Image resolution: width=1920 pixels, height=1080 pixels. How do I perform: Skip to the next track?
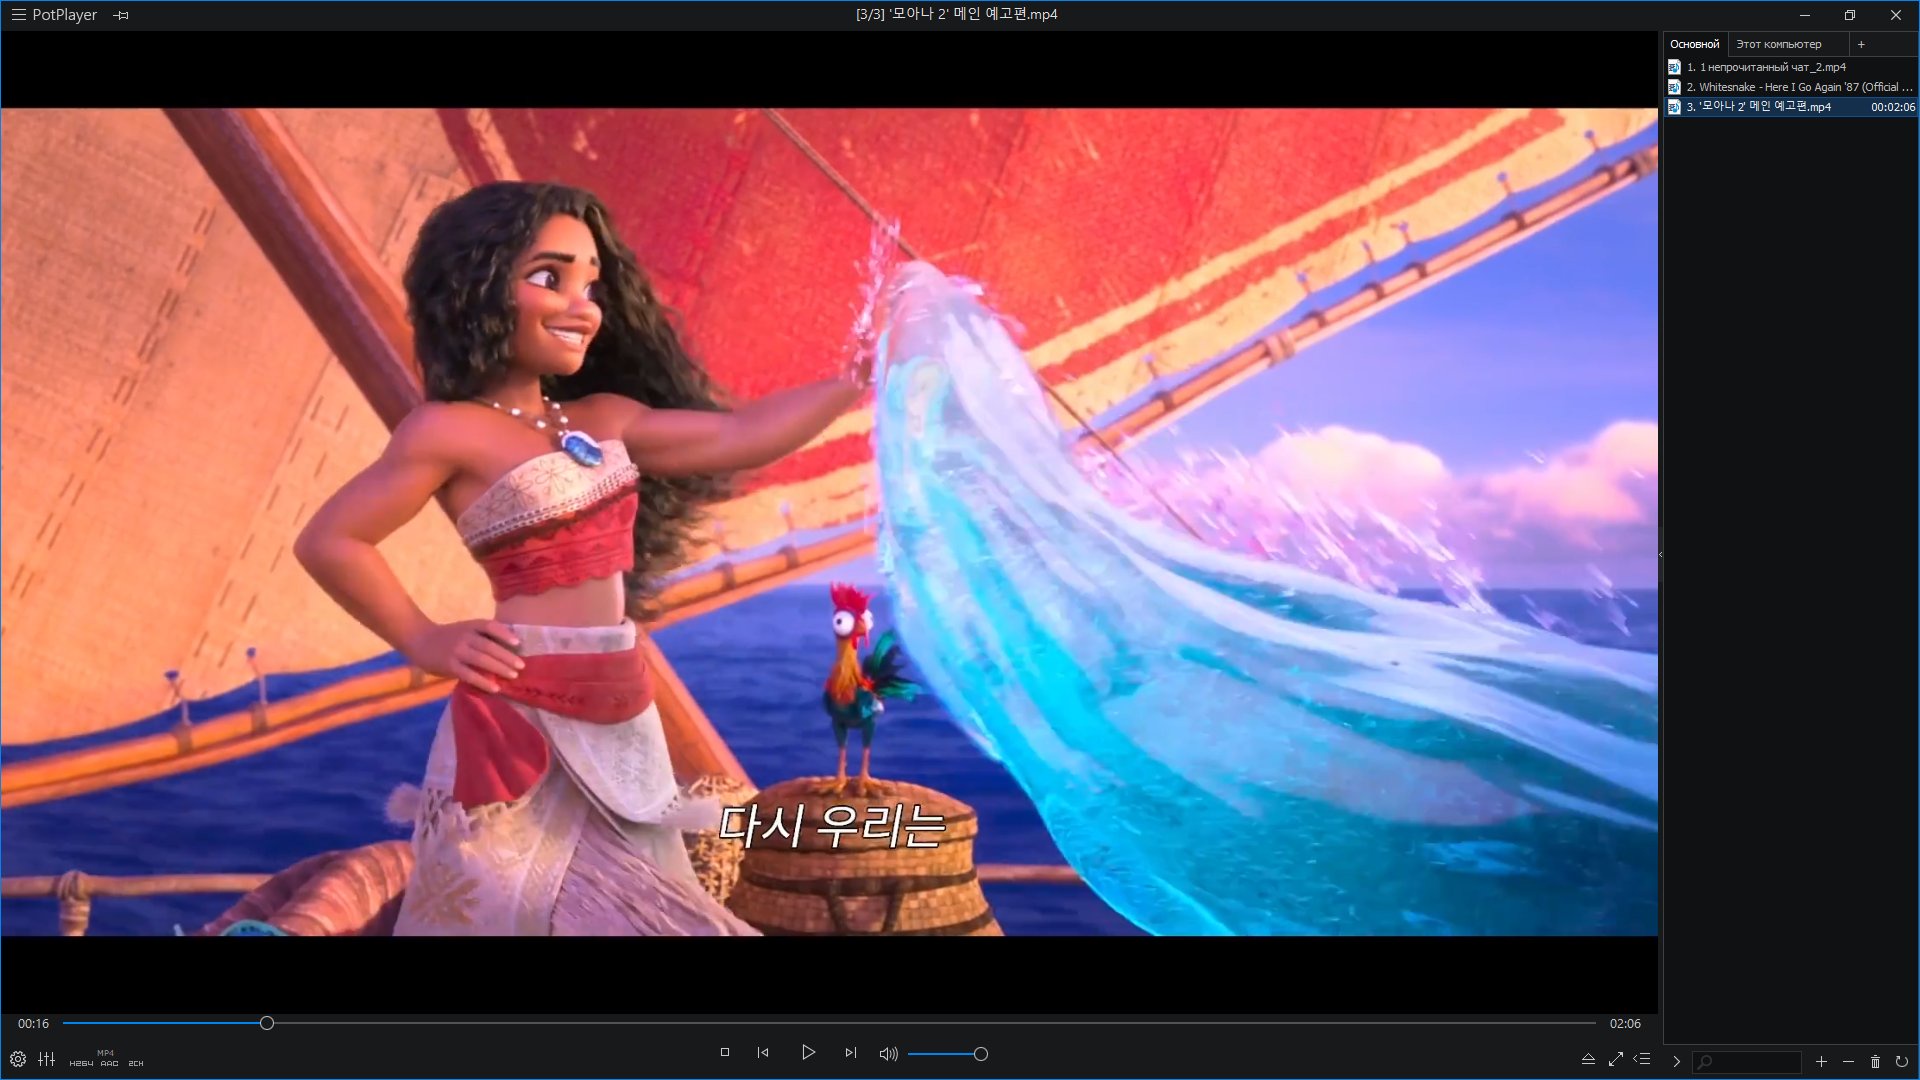click(850, 1053)
